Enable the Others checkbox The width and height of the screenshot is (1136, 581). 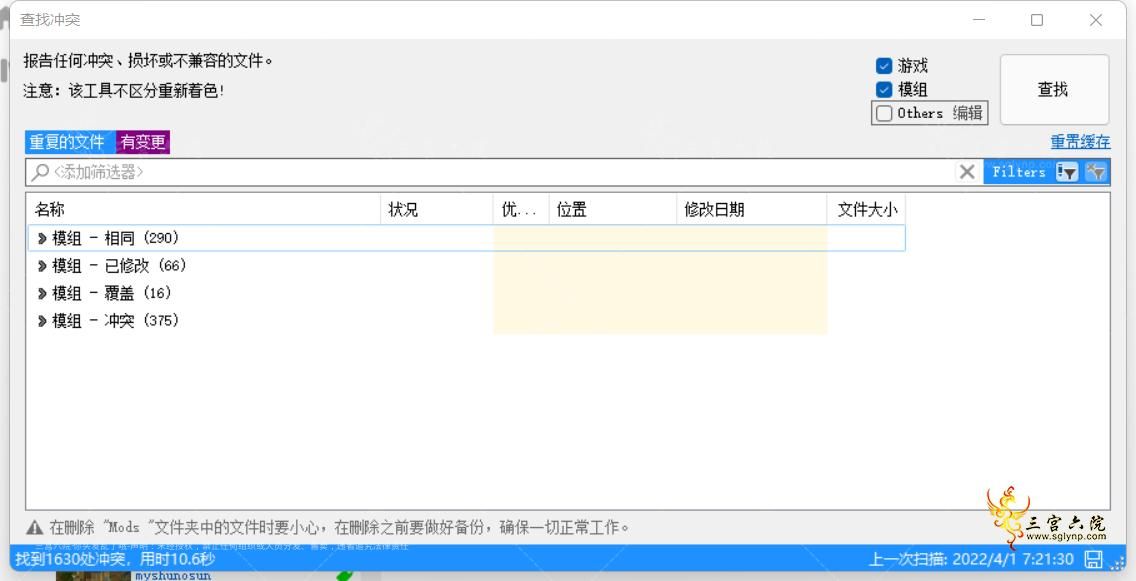coord(884,113)
